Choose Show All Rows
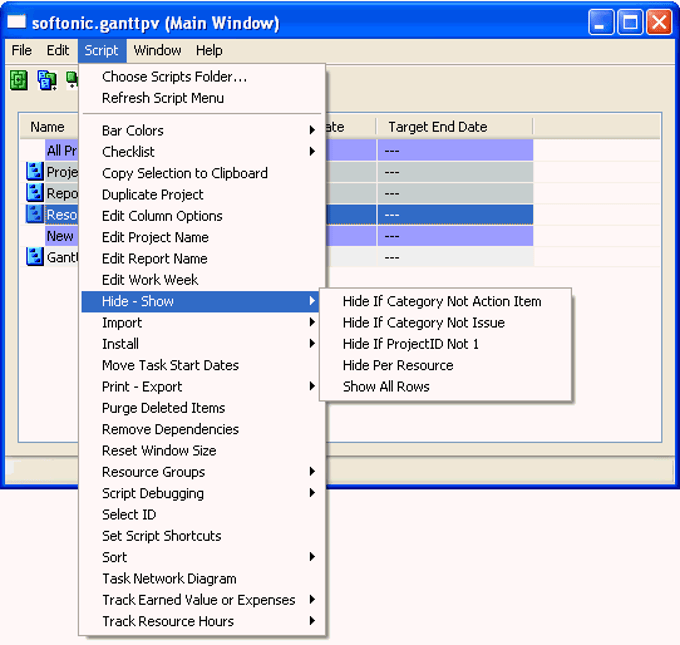This screenshot has width=680, height=645. pos(445,386)
